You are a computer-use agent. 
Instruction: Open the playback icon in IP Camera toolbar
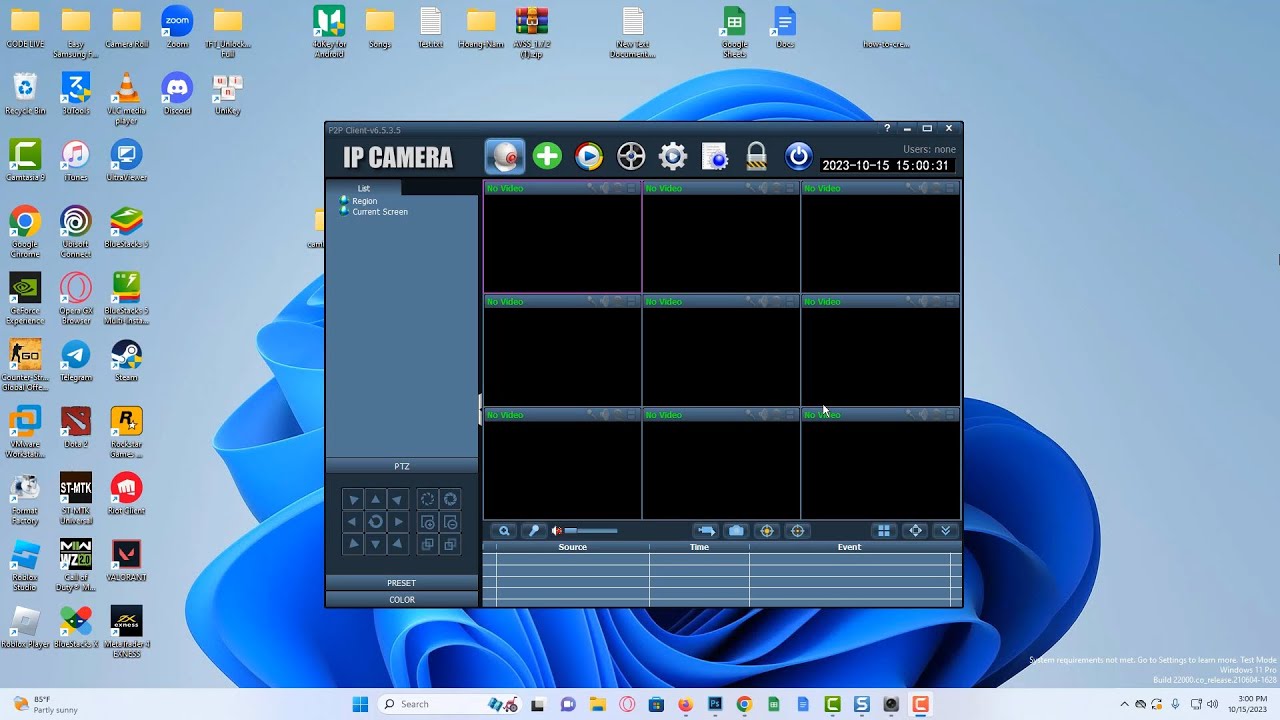coord(589,156)
